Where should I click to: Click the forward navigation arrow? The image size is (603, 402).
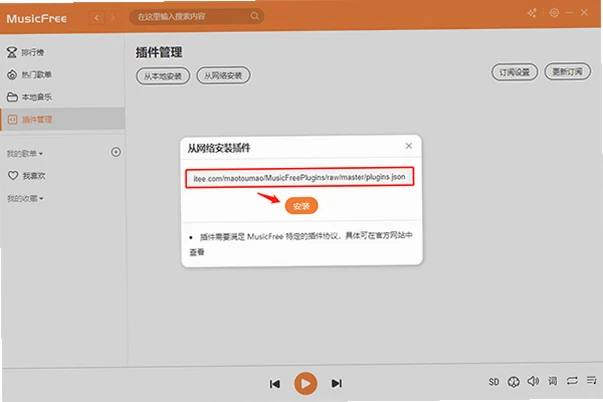click(112, 17)
